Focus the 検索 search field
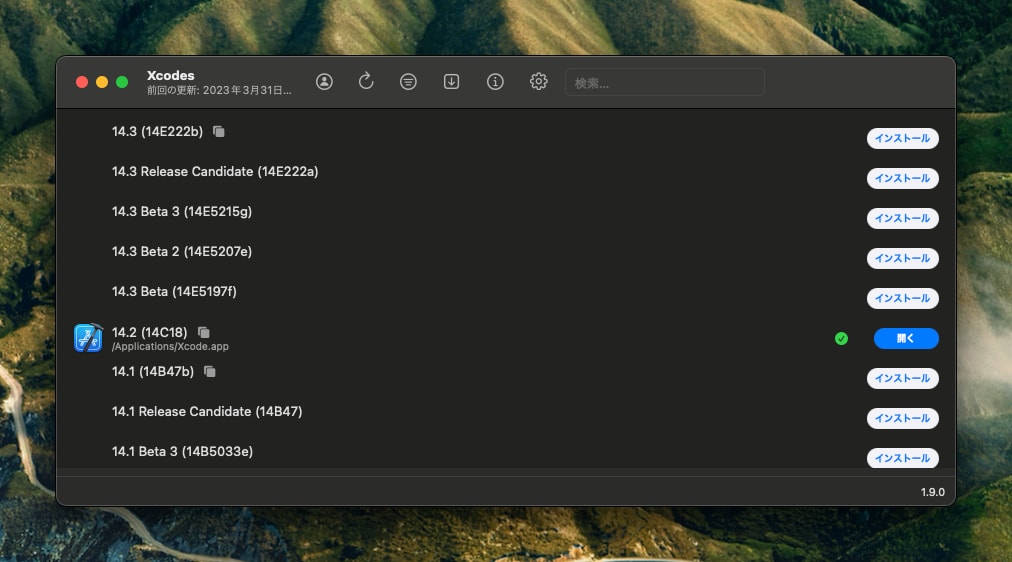 point(664,83)
